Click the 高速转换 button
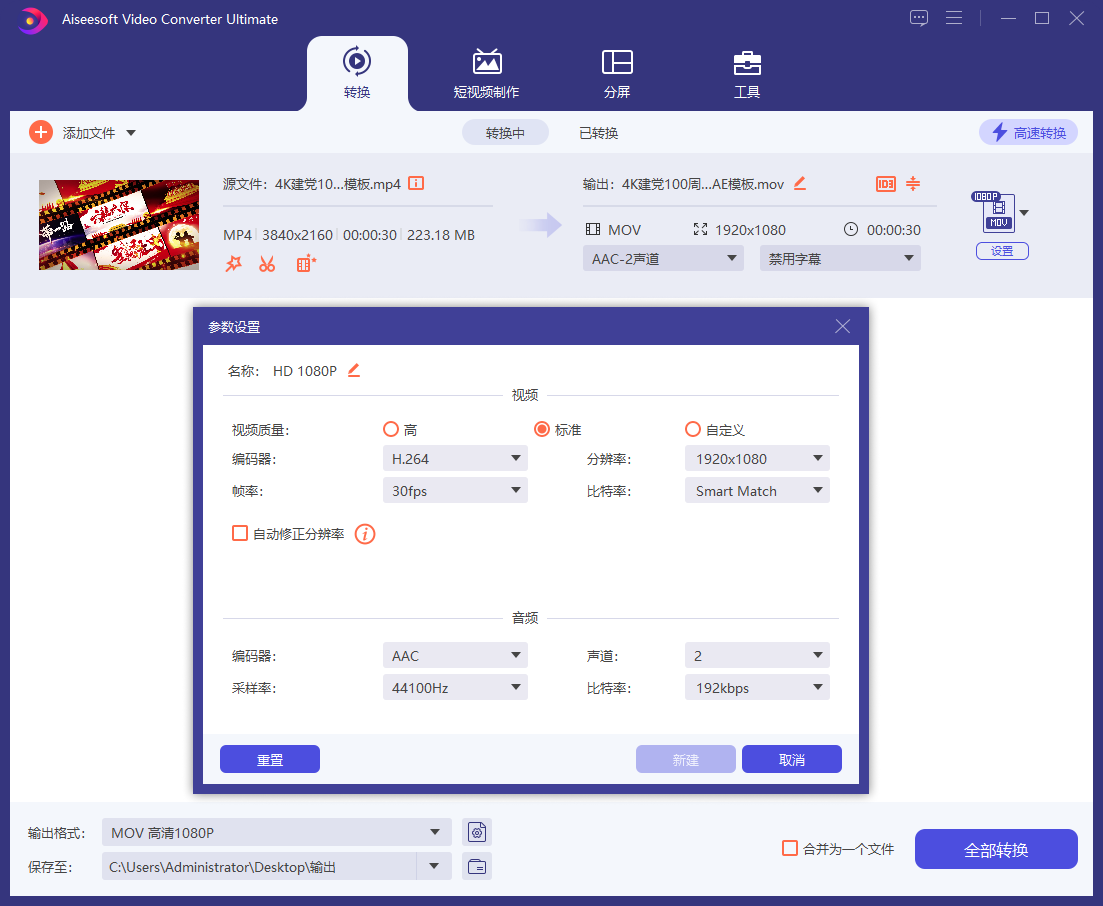Image resolution: width=1103 pixels, height=906 pixels. pyautogui.click(x=1028, y=132)
